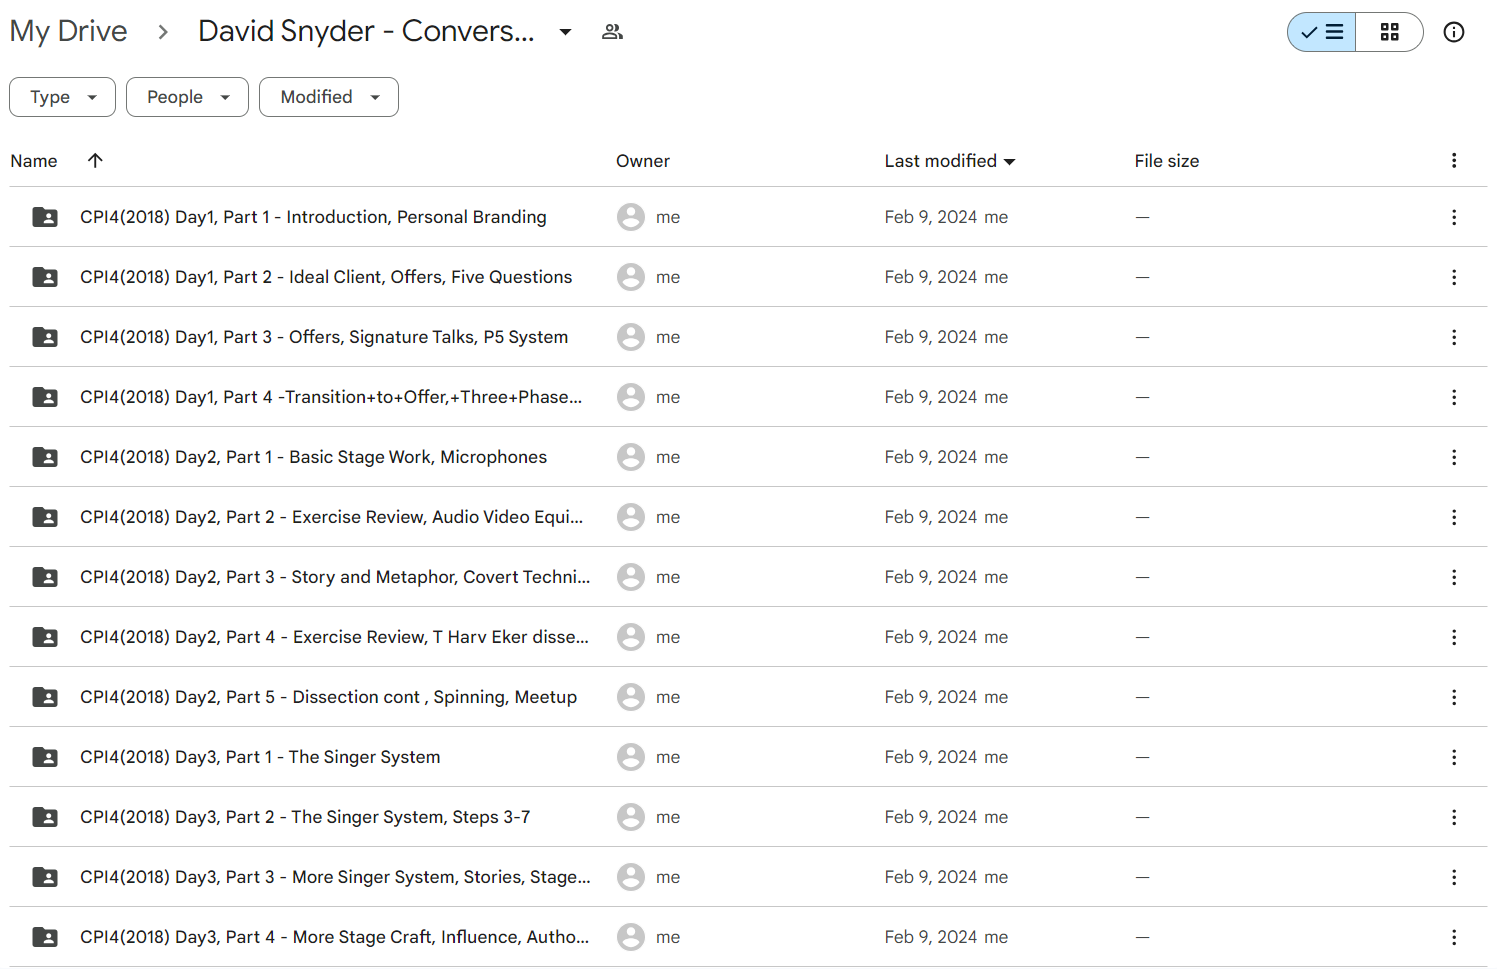Select shared folder icon of Day1 Part 1
The image size is (1497, 969).
tap(45, 217)
